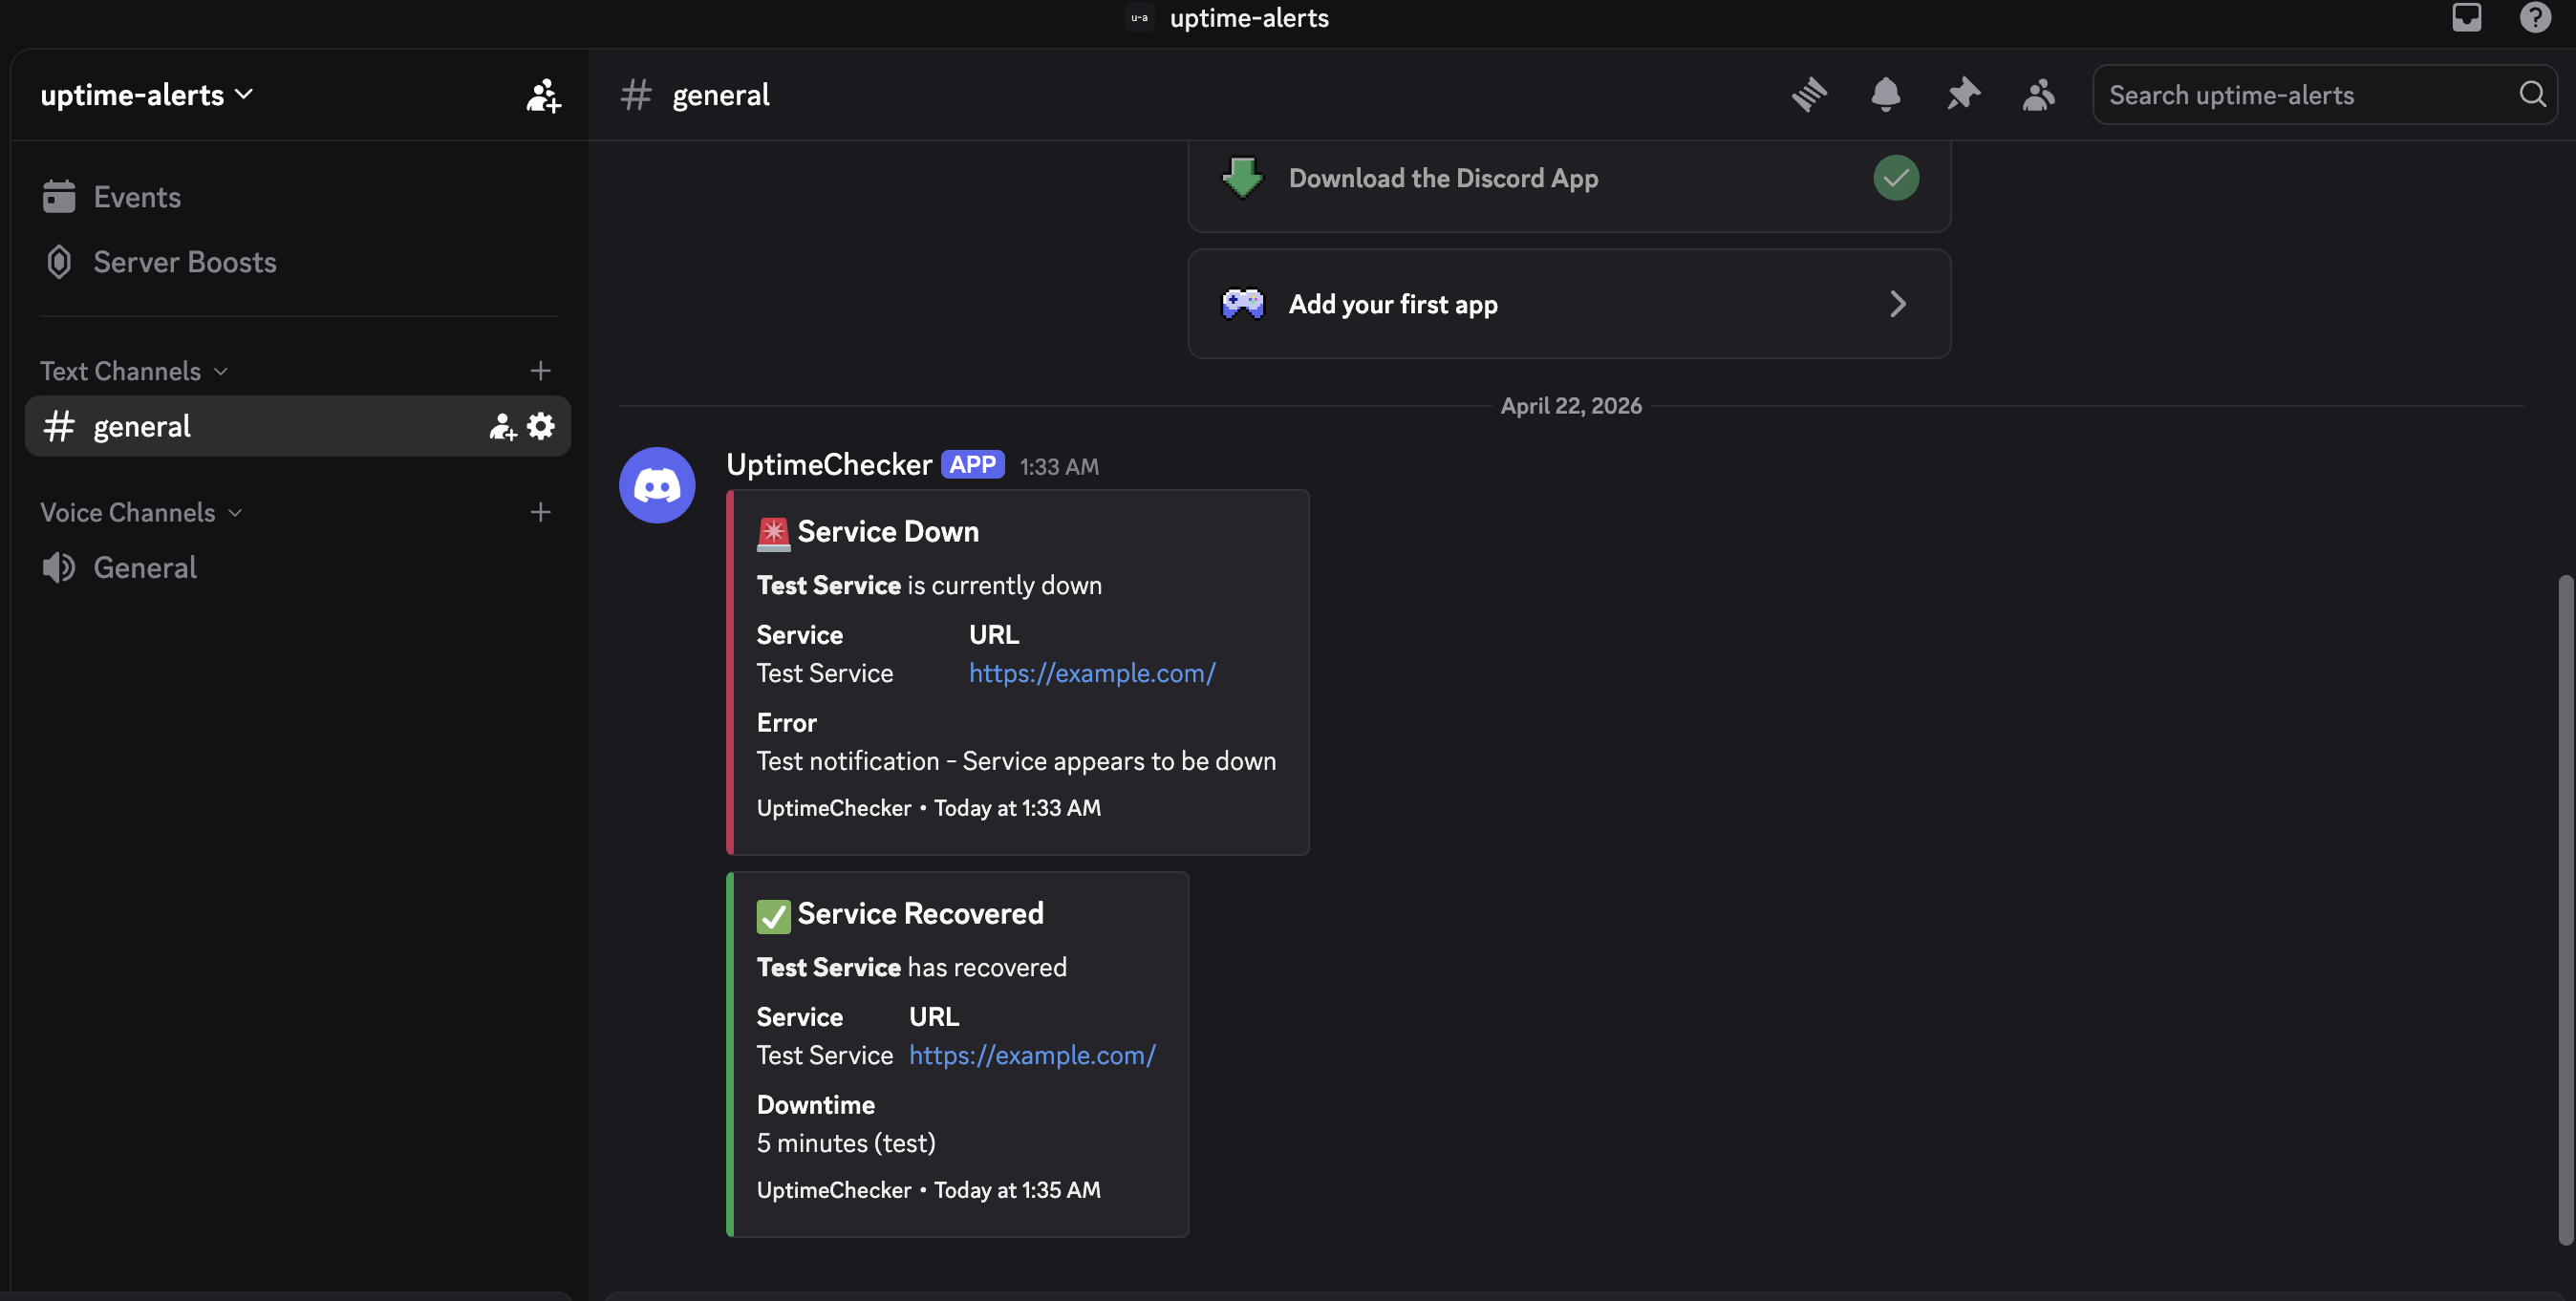Open the Server Boosts sidebar item
Viewport: 2576px width, 1301px height.
(x=298, y=262)
